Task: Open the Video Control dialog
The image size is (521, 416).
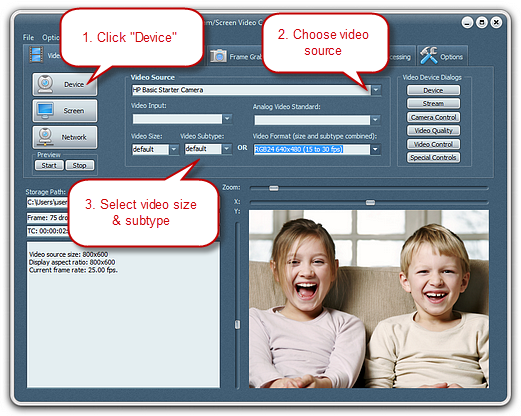Action: 433,144
